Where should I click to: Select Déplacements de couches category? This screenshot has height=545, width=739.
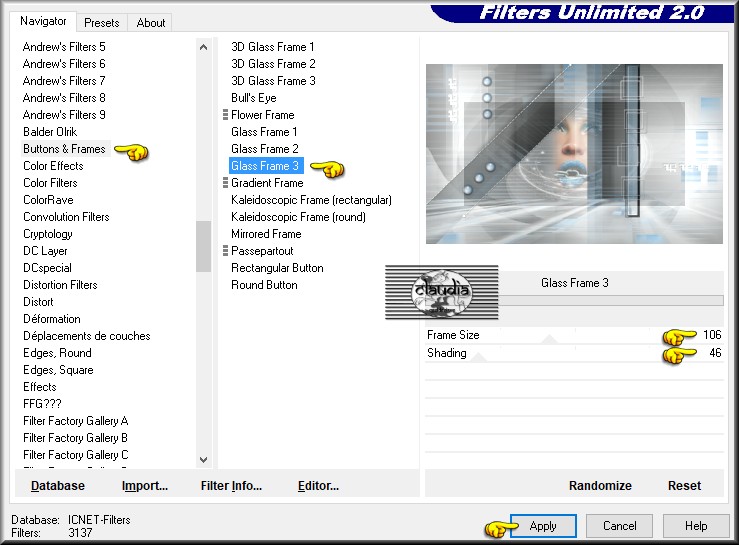[x=87, y=336]
